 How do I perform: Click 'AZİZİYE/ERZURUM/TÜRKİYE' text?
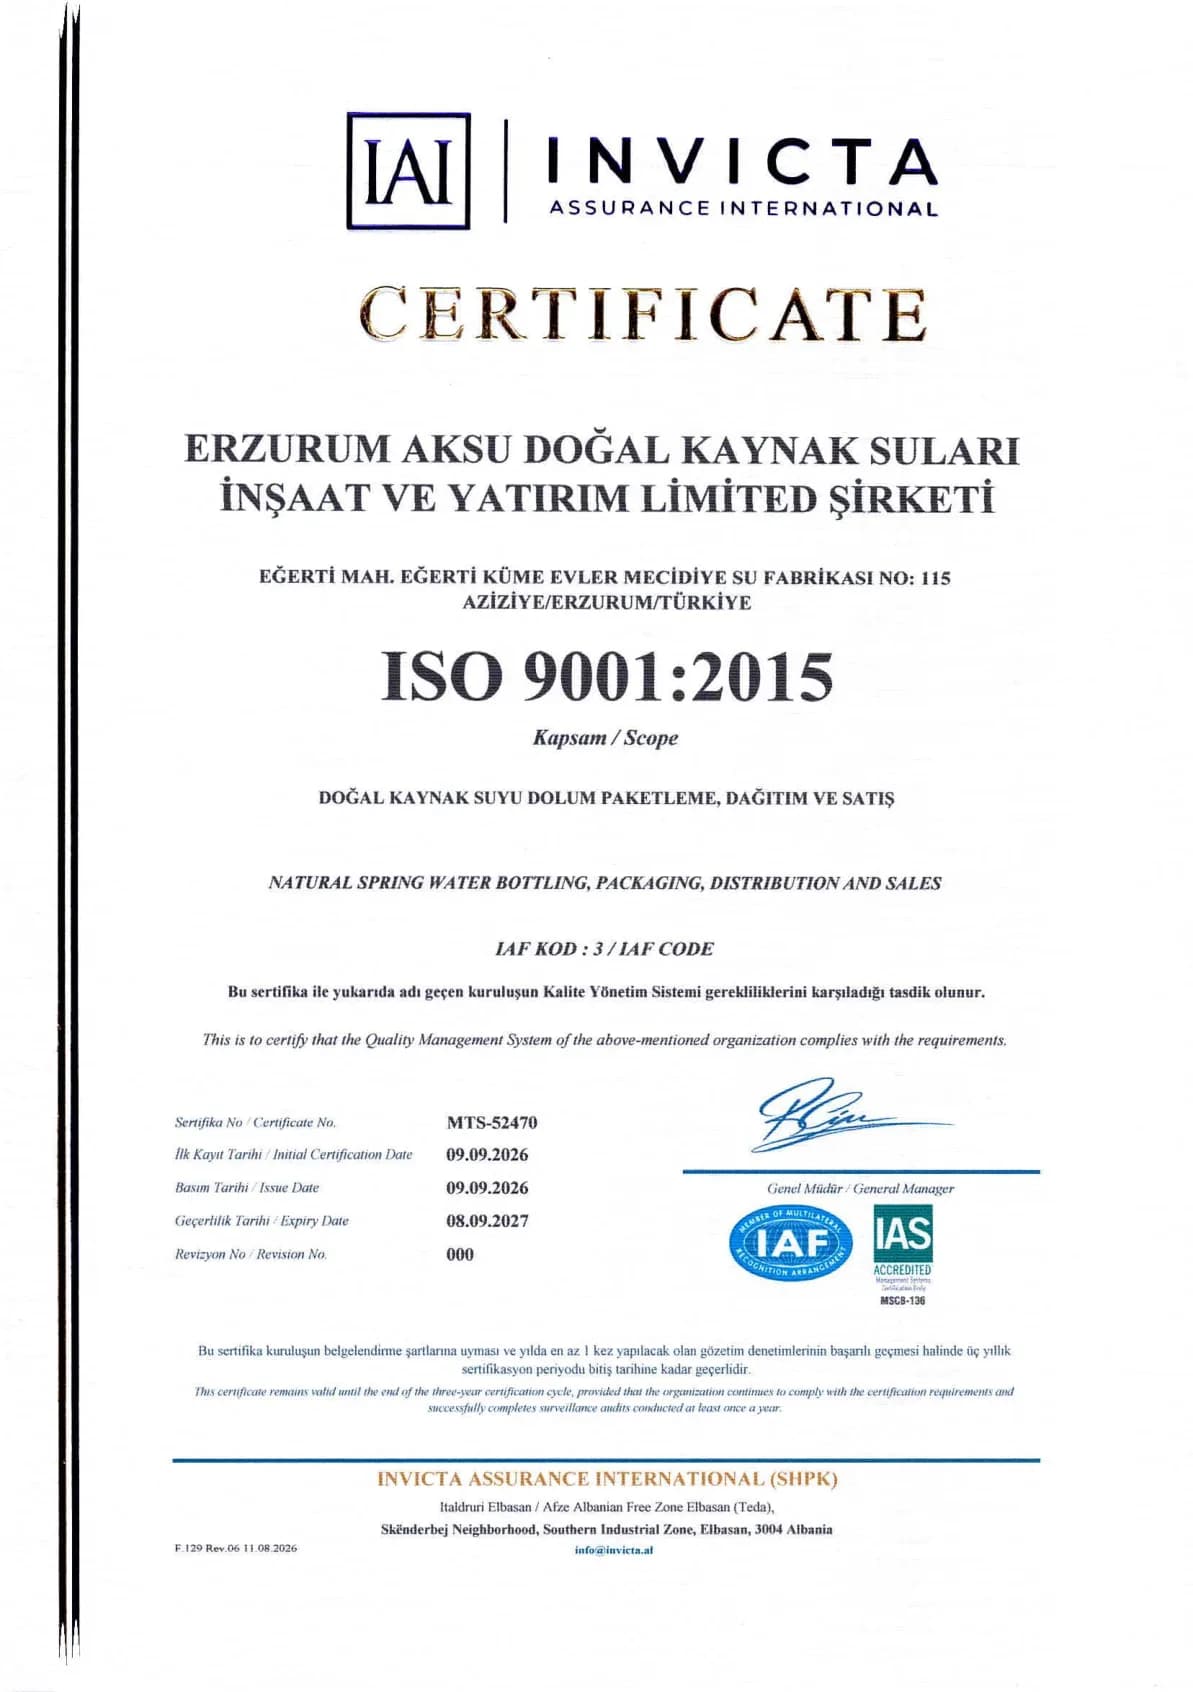(607, 603)
